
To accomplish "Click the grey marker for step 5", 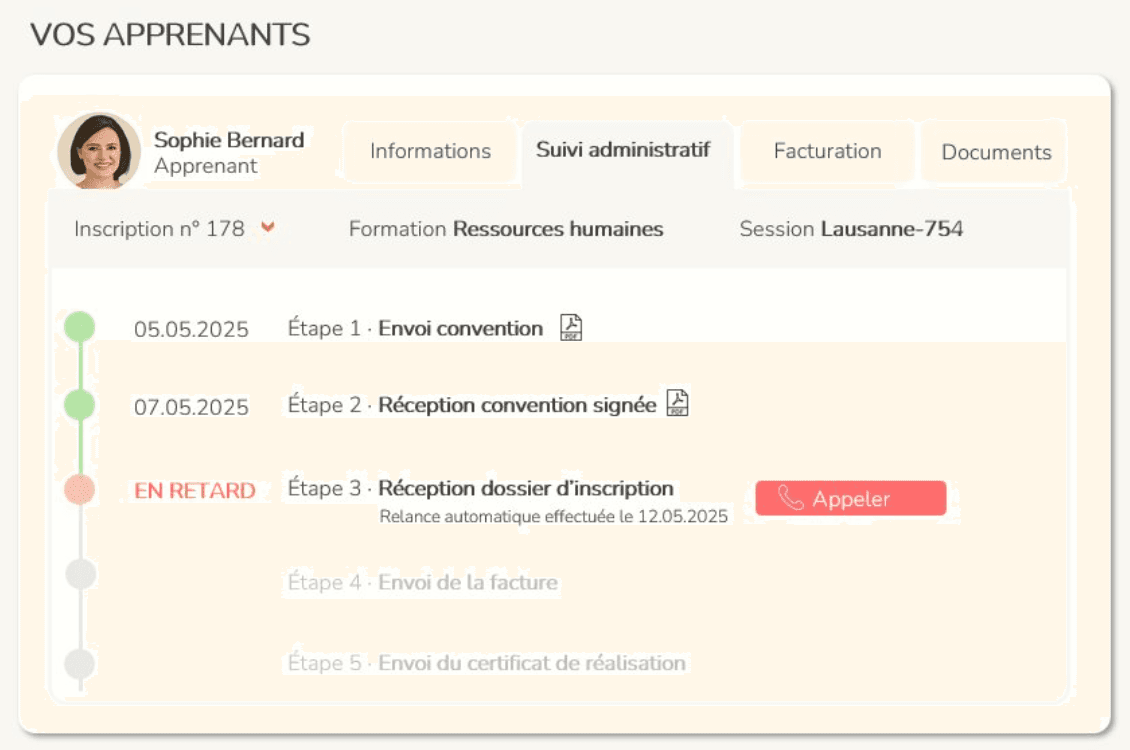I will [80, 663].
